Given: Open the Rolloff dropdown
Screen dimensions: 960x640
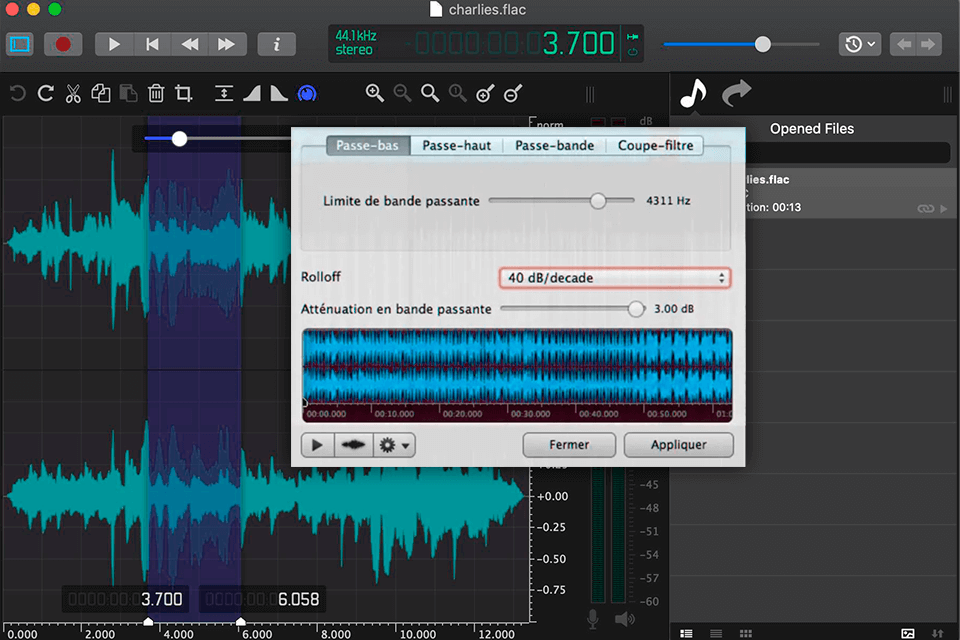Looking at the screenshot, I should pyautogui.click(x=614, y=277).
